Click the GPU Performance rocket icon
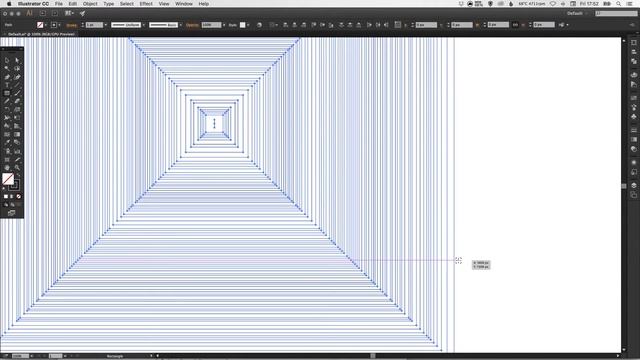The width and height of the screenshot is (640, 360). pyautogui.click(x=82, y=13)
